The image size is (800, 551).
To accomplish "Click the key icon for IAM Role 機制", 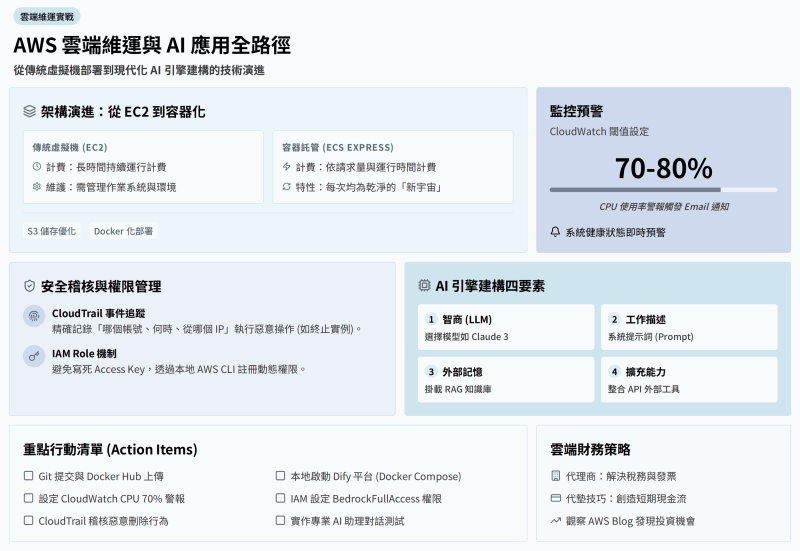I will pos(34,356).
